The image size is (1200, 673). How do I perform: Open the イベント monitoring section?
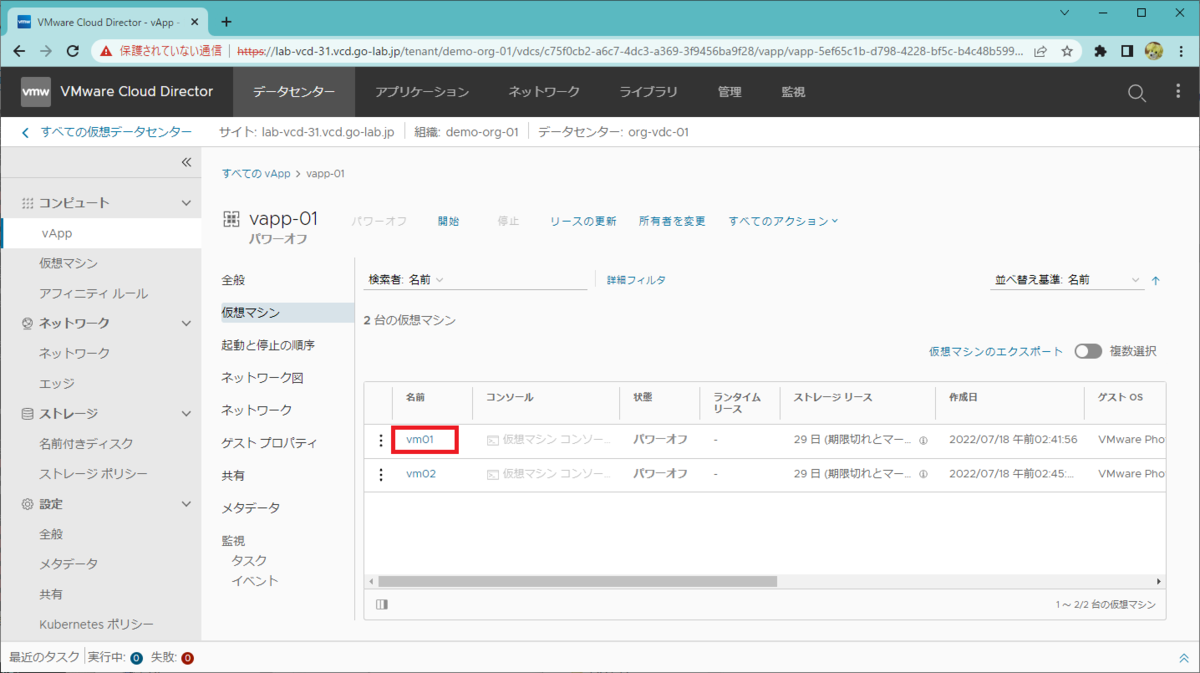tap(255, 581)
